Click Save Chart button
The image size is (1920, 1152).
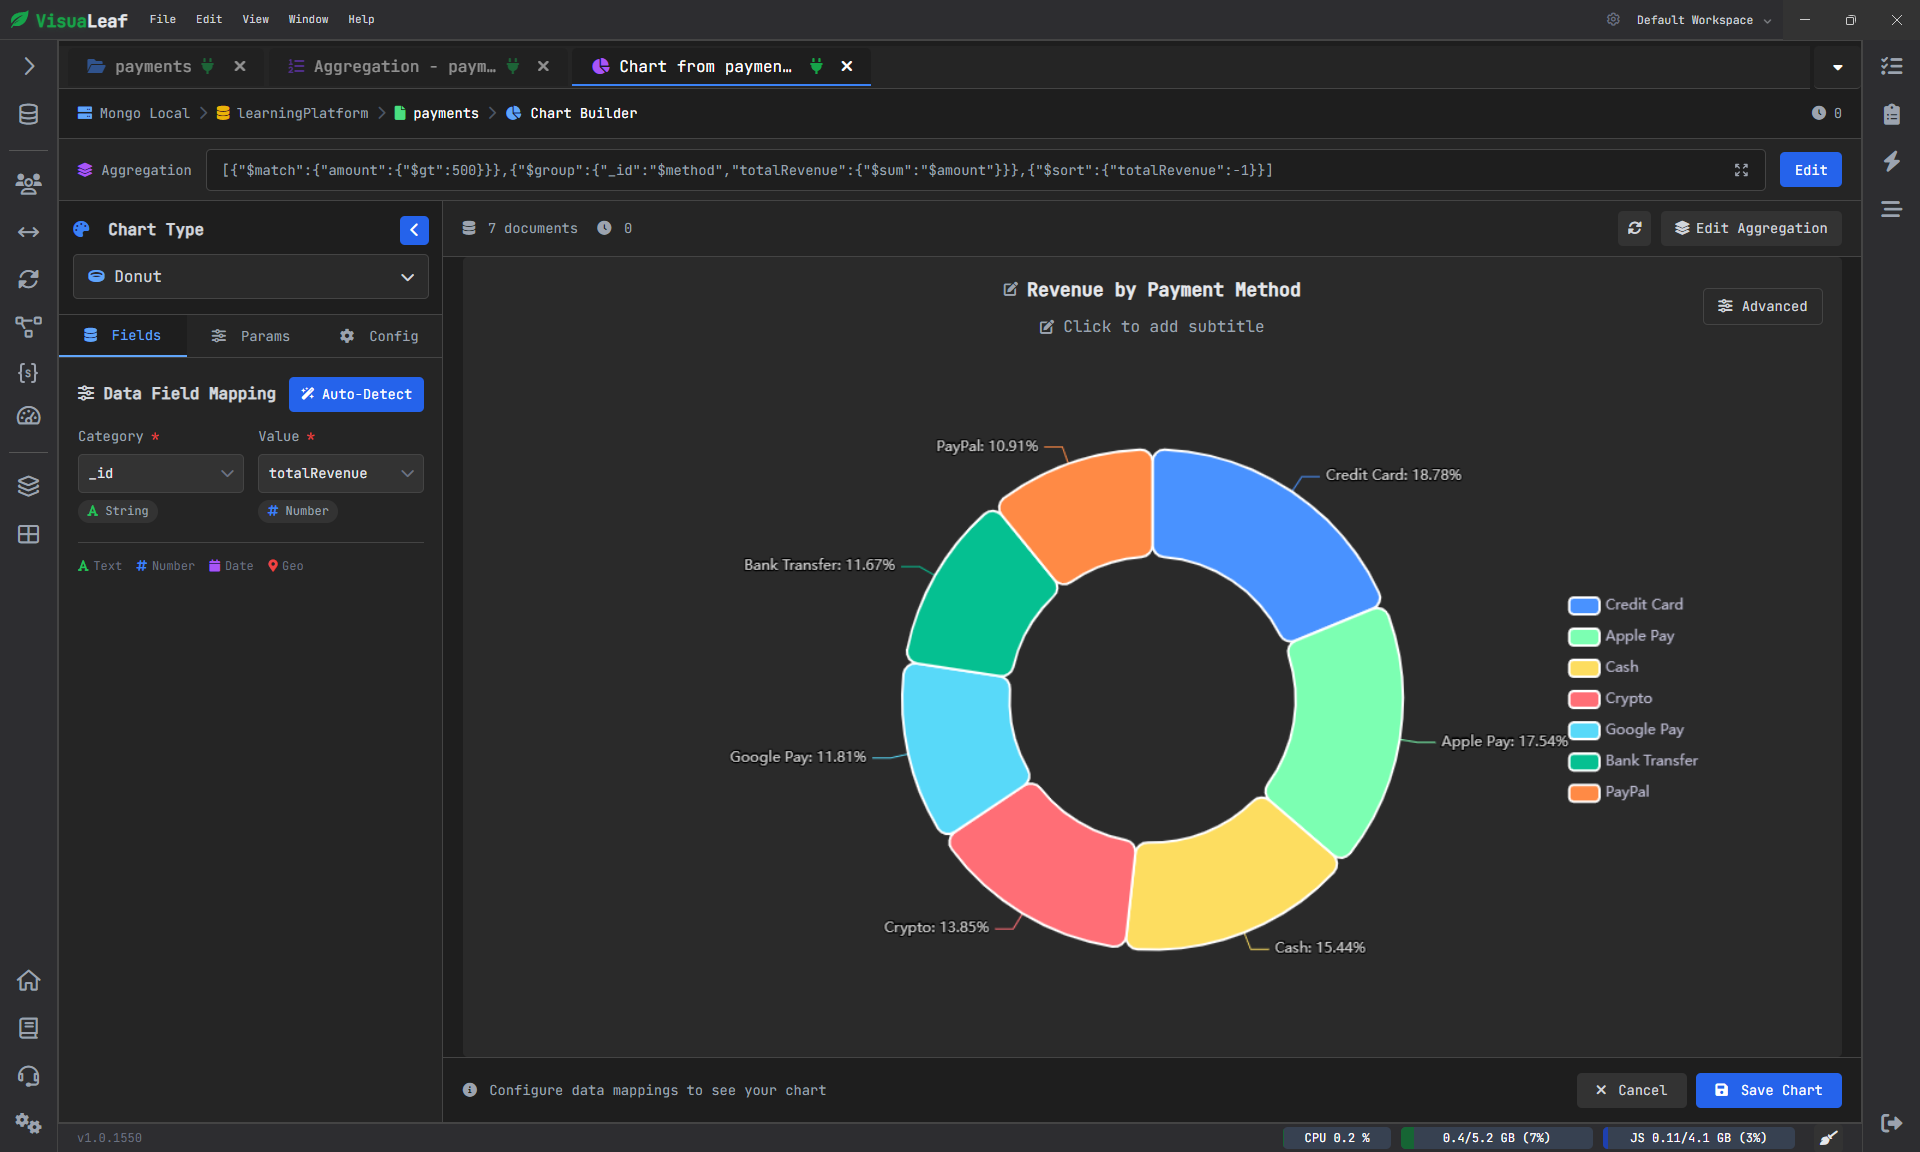[1768, 1090]
